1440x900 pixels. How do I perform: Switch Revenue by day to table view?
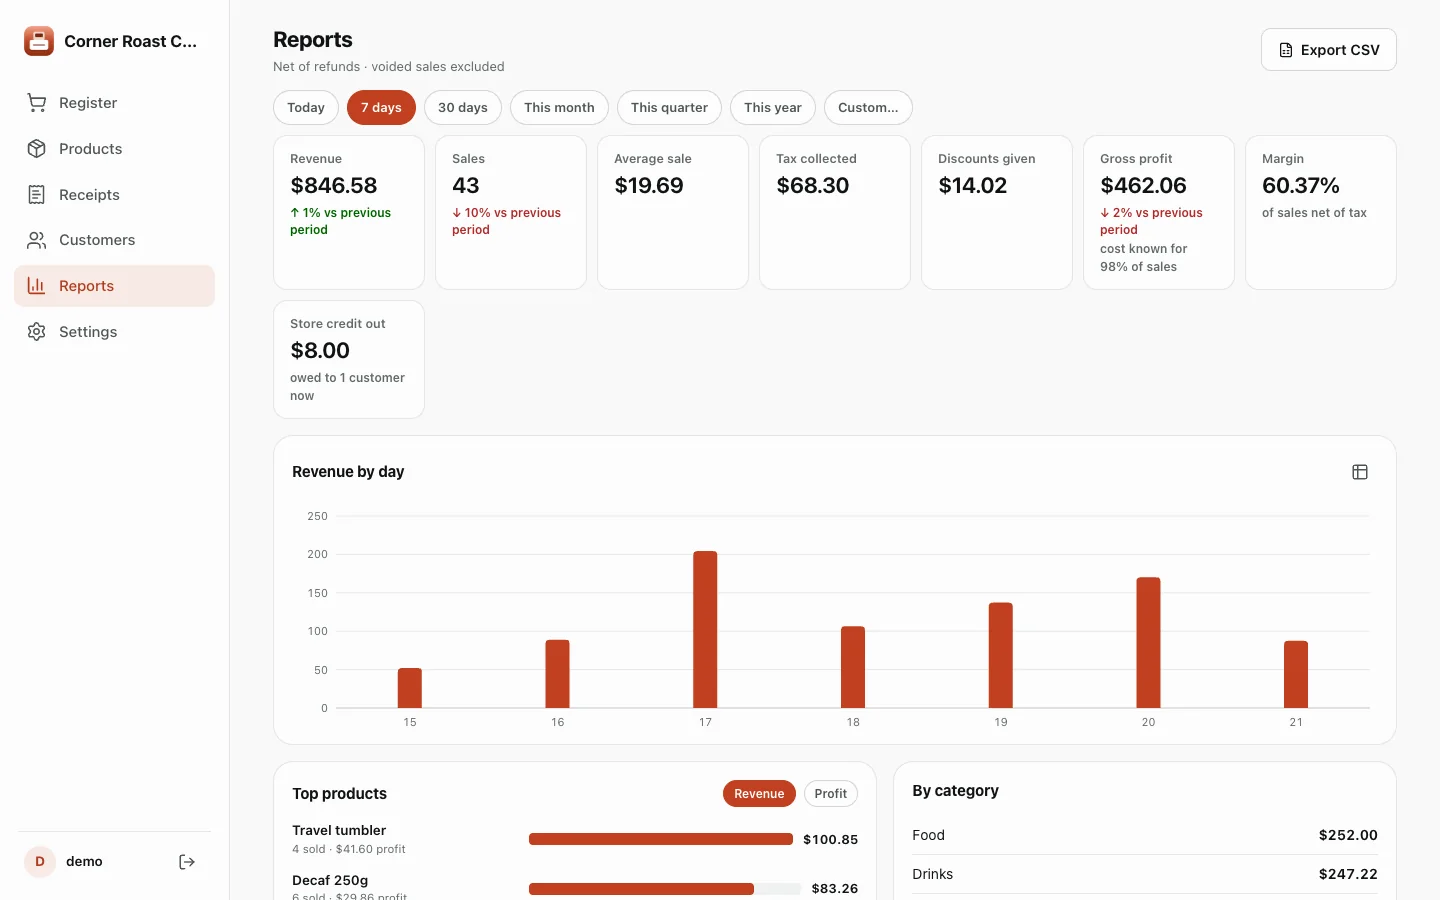pos(1360,472)
